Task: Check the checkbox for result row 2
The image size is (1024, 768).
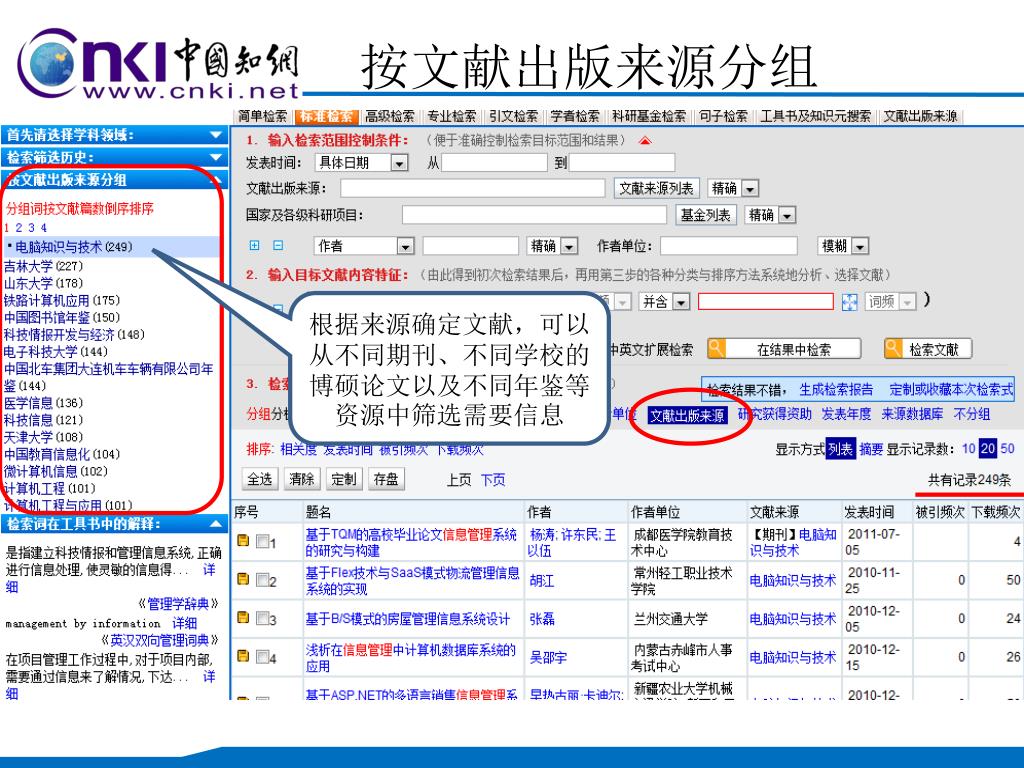Action: (263, 580)
